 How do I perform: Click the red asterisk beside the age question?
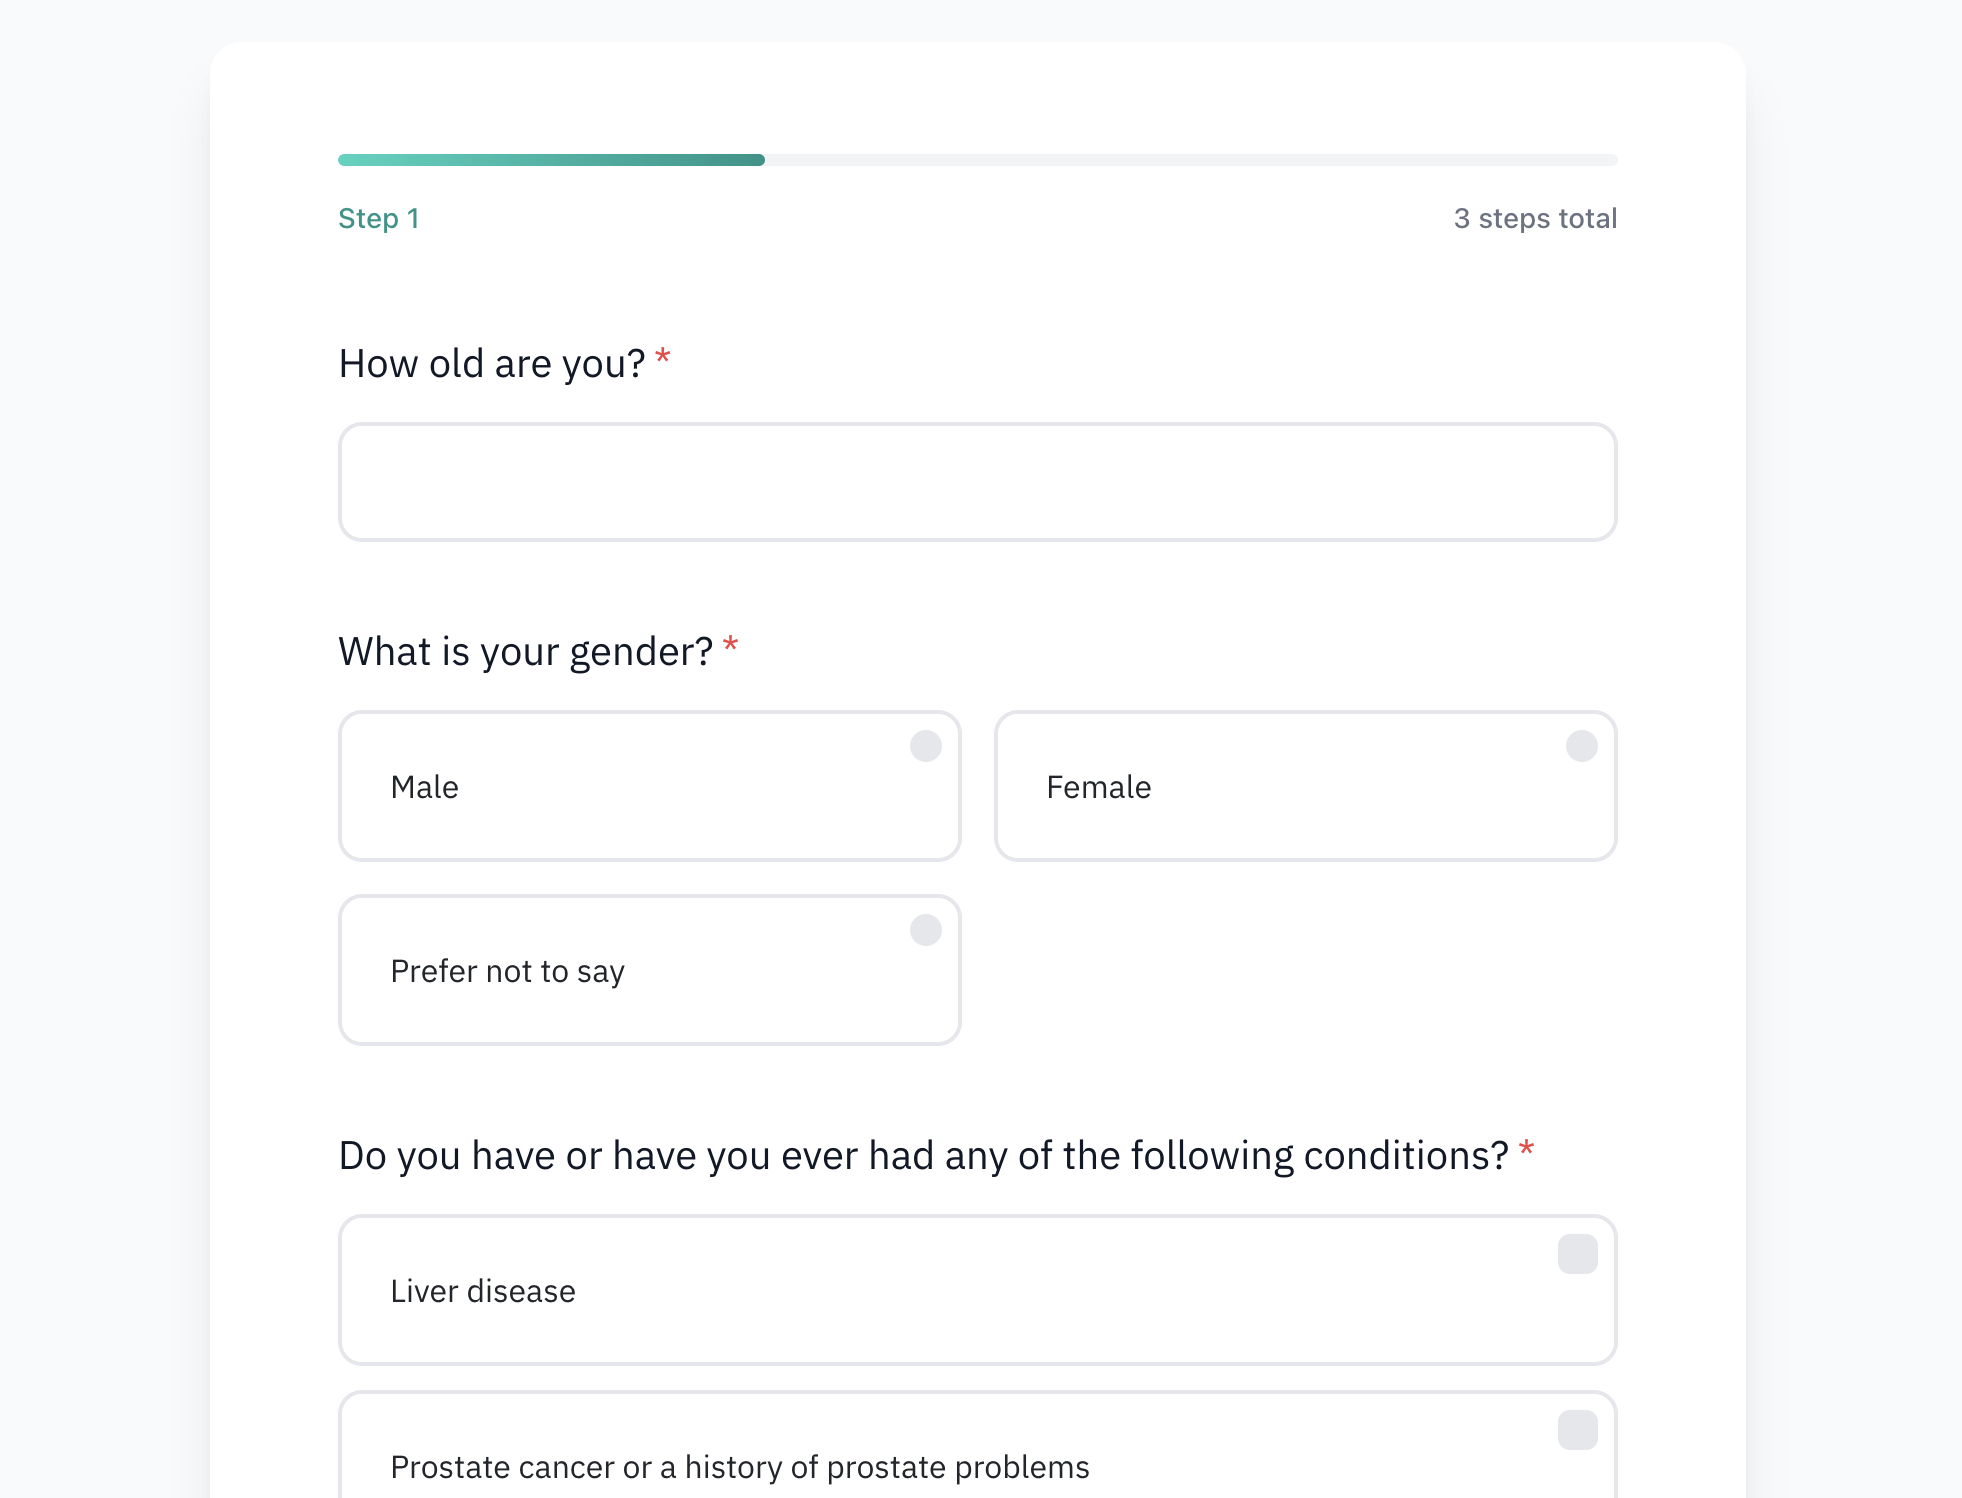tap(662, 356)
